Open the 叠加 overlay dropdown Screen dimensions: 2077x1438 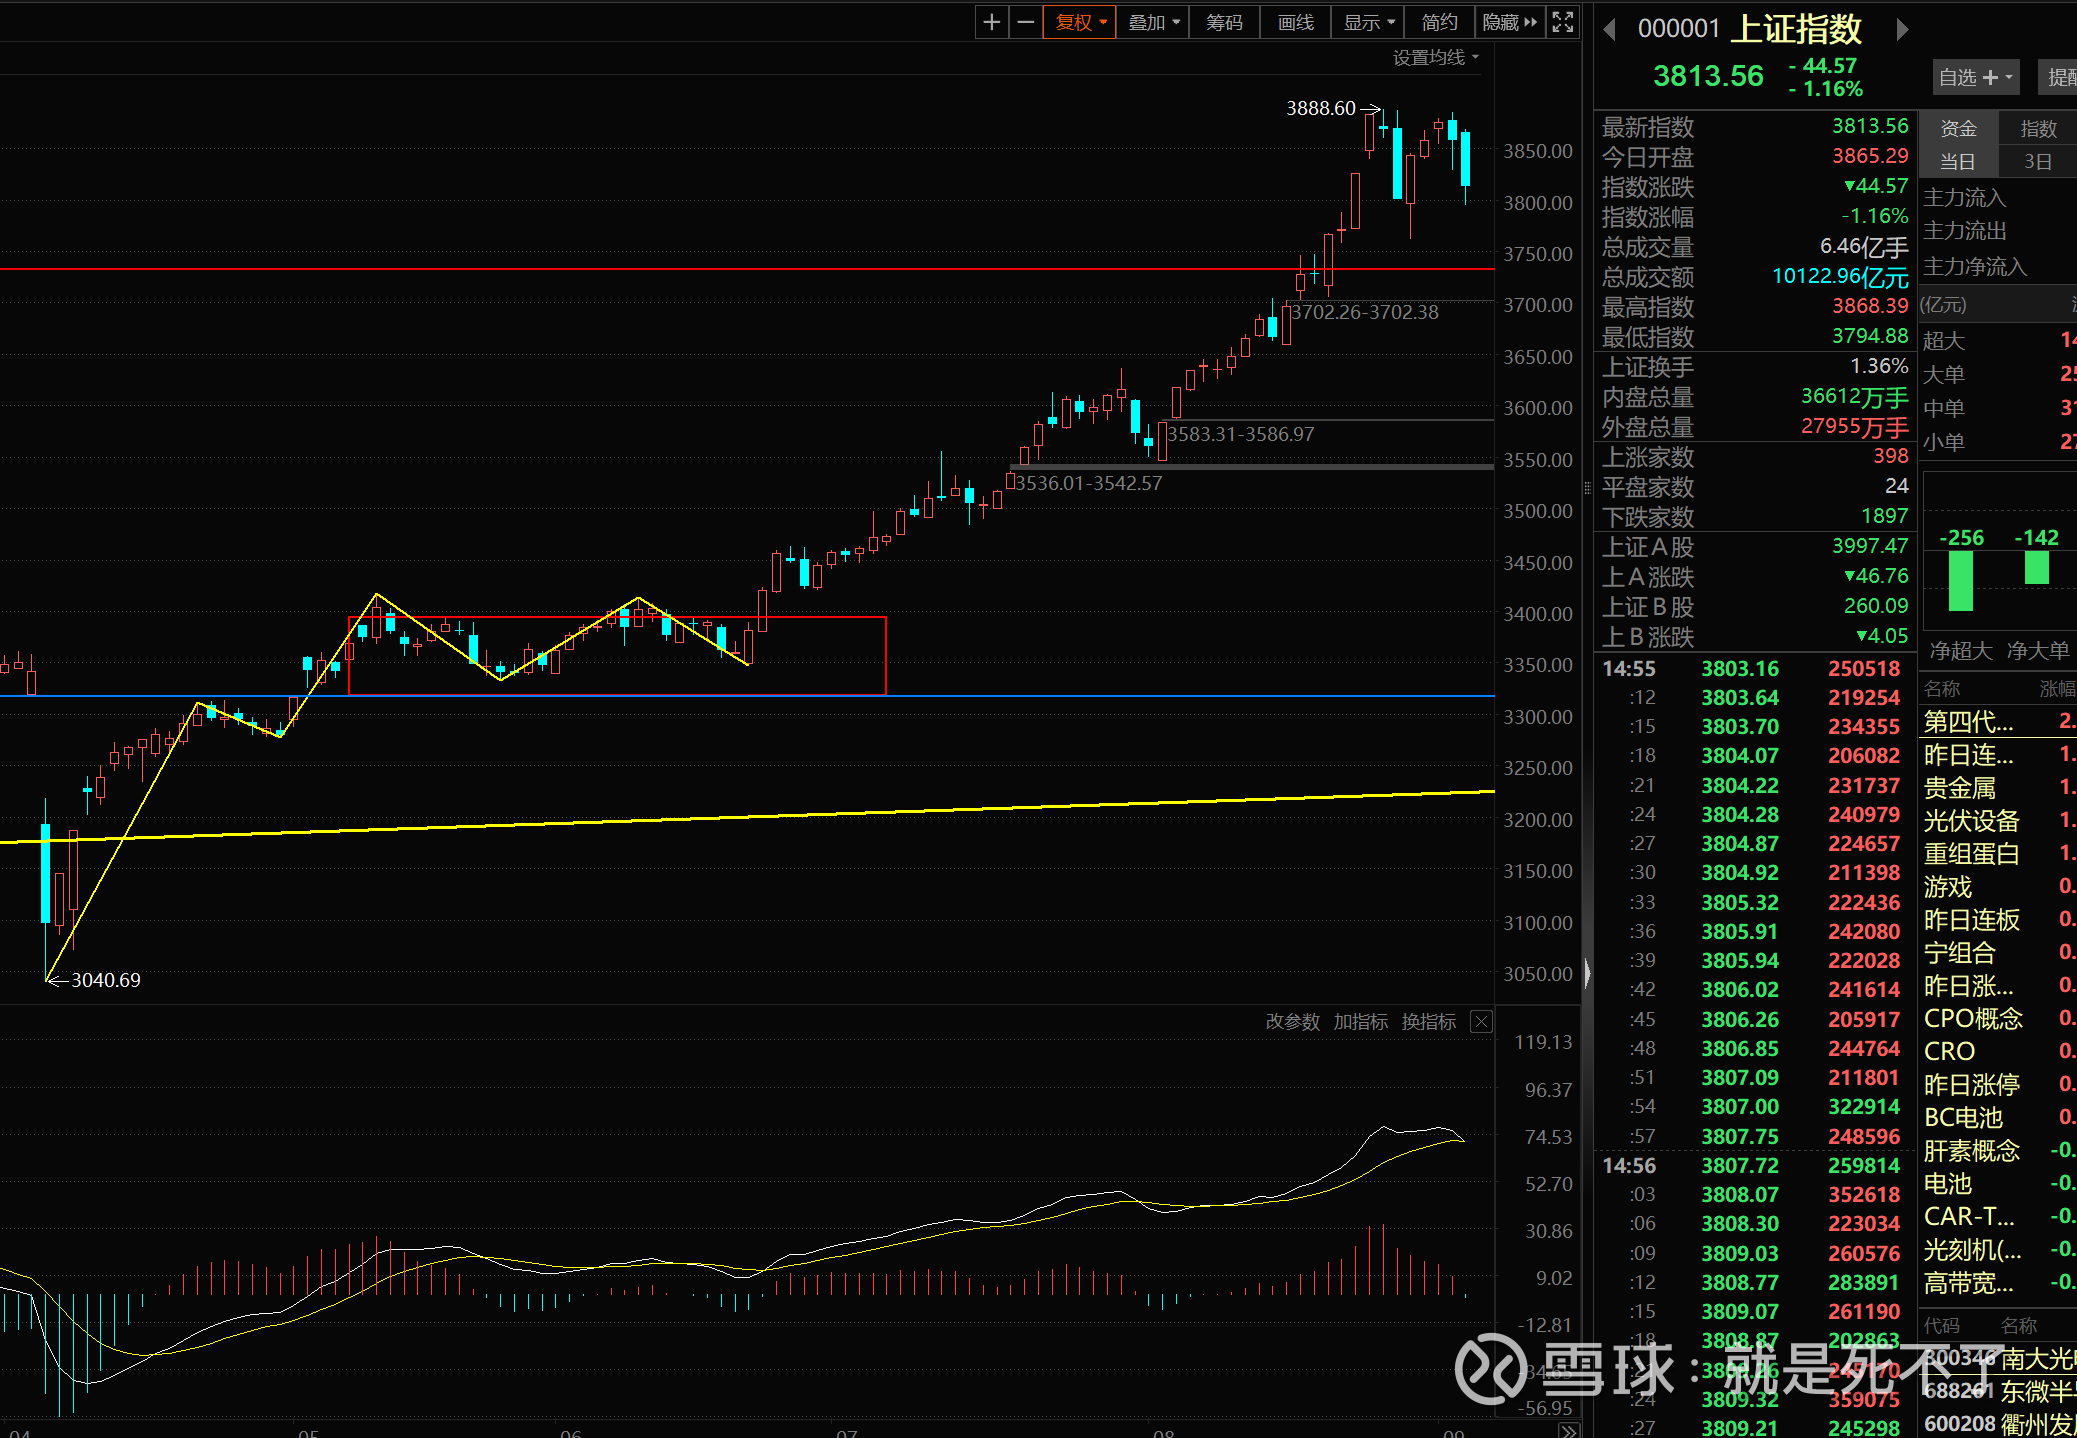[1153, 22]
